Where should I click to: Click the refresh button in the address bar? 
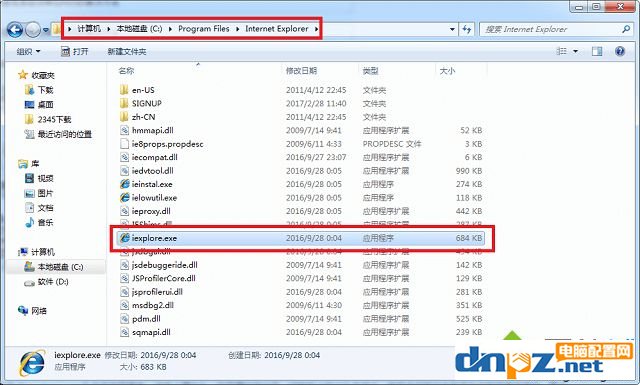pos(467,29)
